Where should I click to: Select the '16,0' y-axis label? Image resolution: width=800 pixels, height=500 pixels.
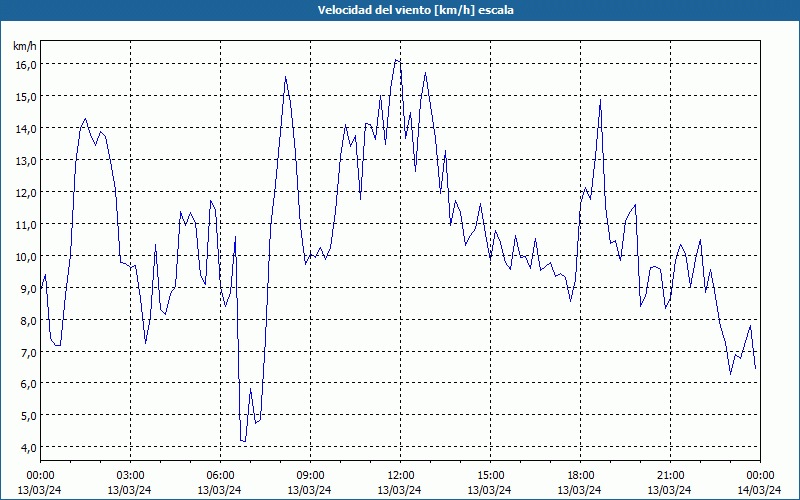(26, 64)
